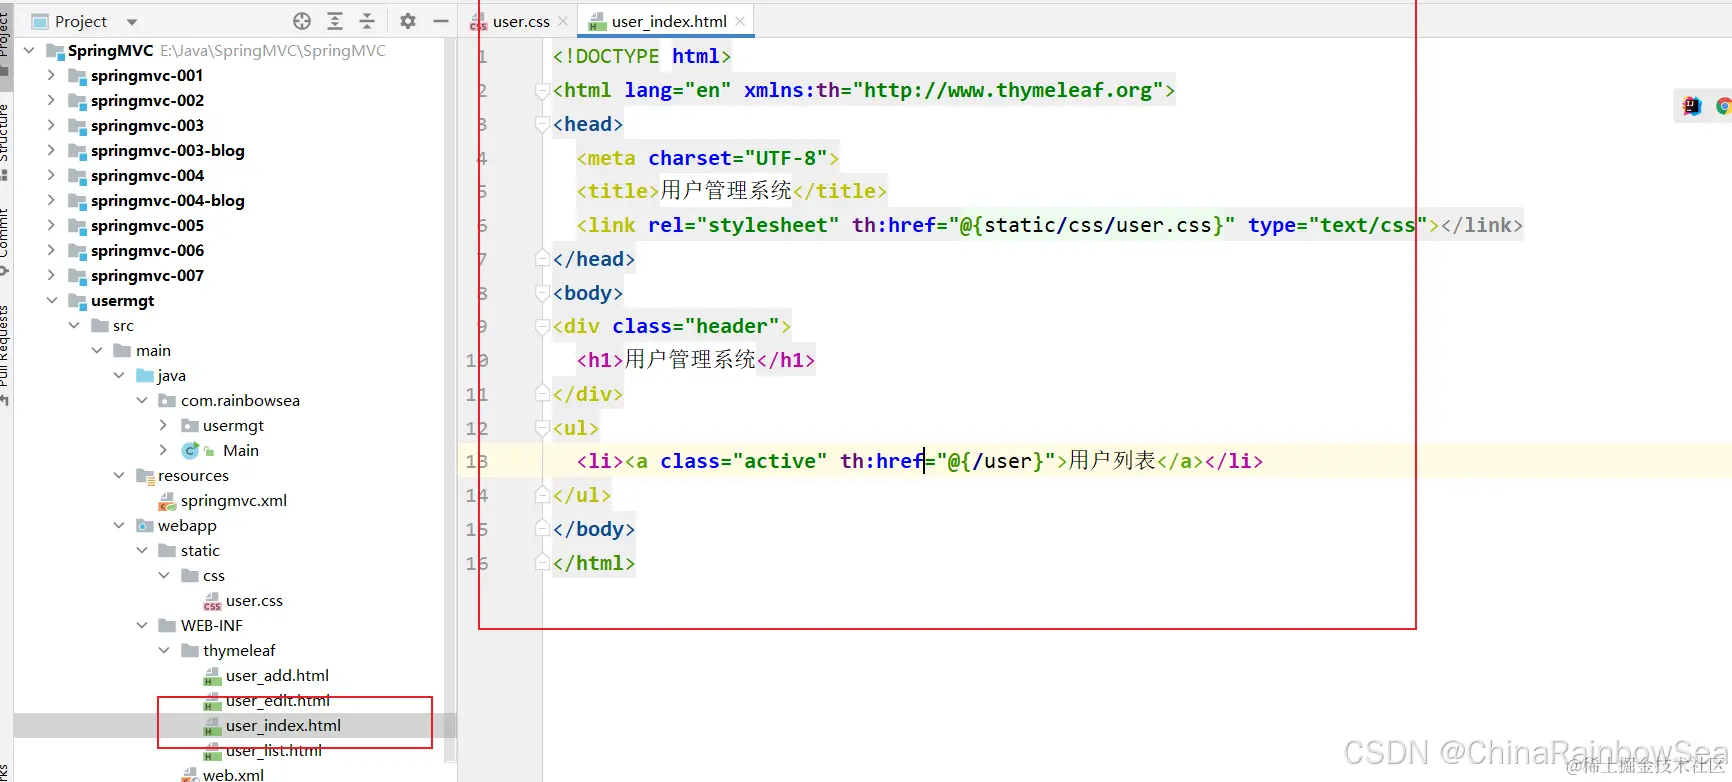Open user_add.html file
The width and height of the screenshot is (1732, 782).
click(x=277, y=675)
